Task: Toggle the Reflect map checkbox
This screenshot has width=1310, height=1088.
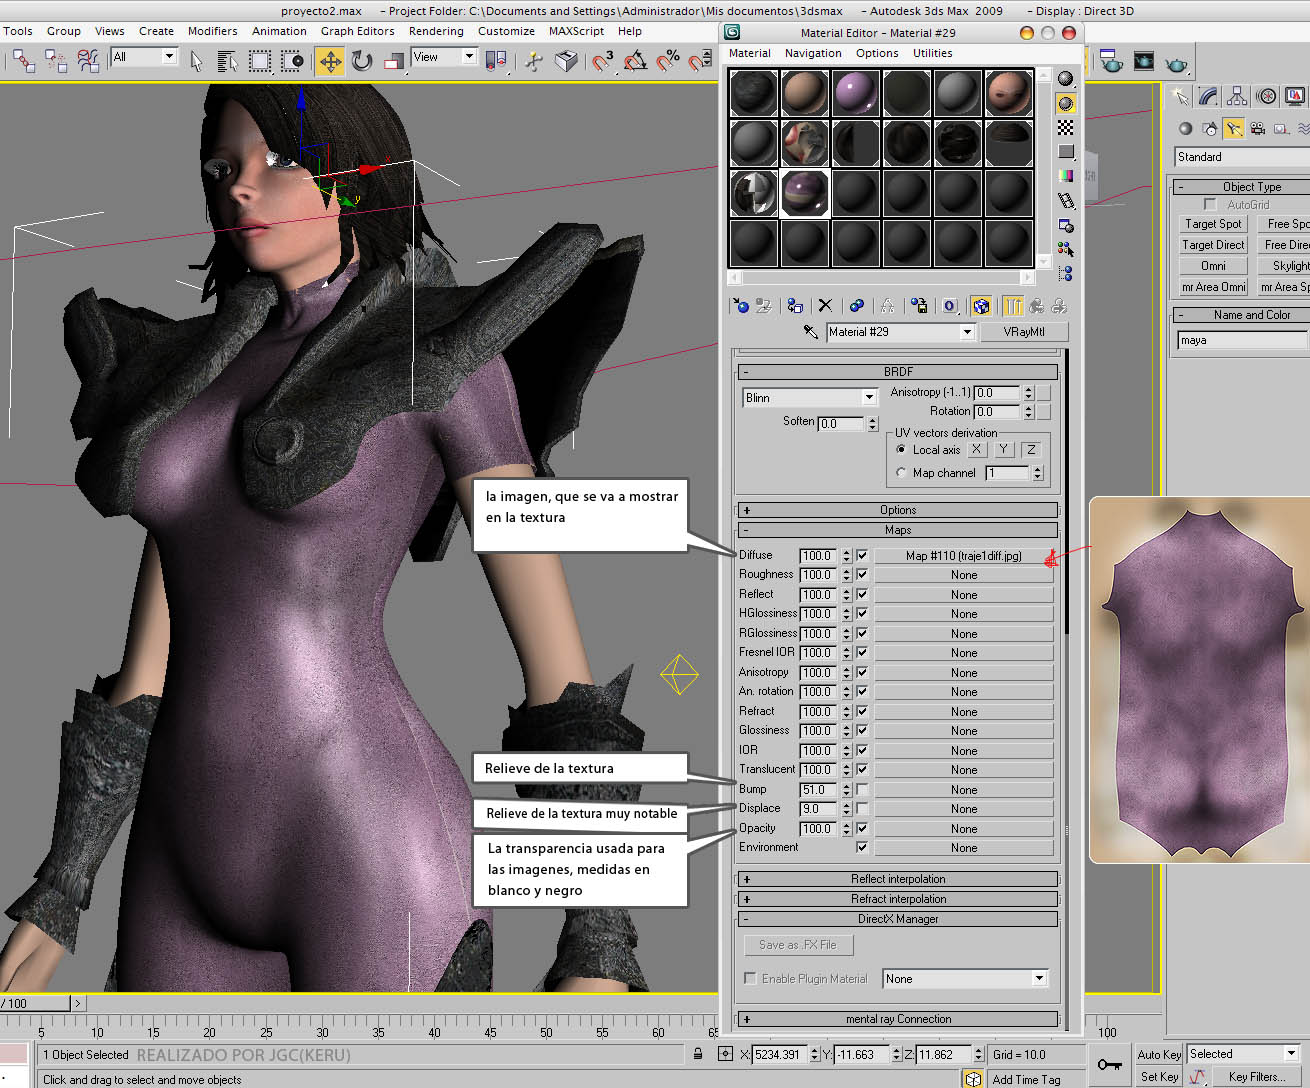Action: pos(862,595)
